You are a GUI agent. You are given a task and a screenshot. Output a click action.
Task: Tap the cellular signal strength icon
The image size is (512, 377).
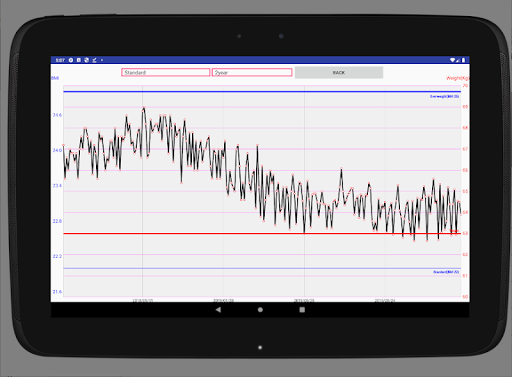458,60
